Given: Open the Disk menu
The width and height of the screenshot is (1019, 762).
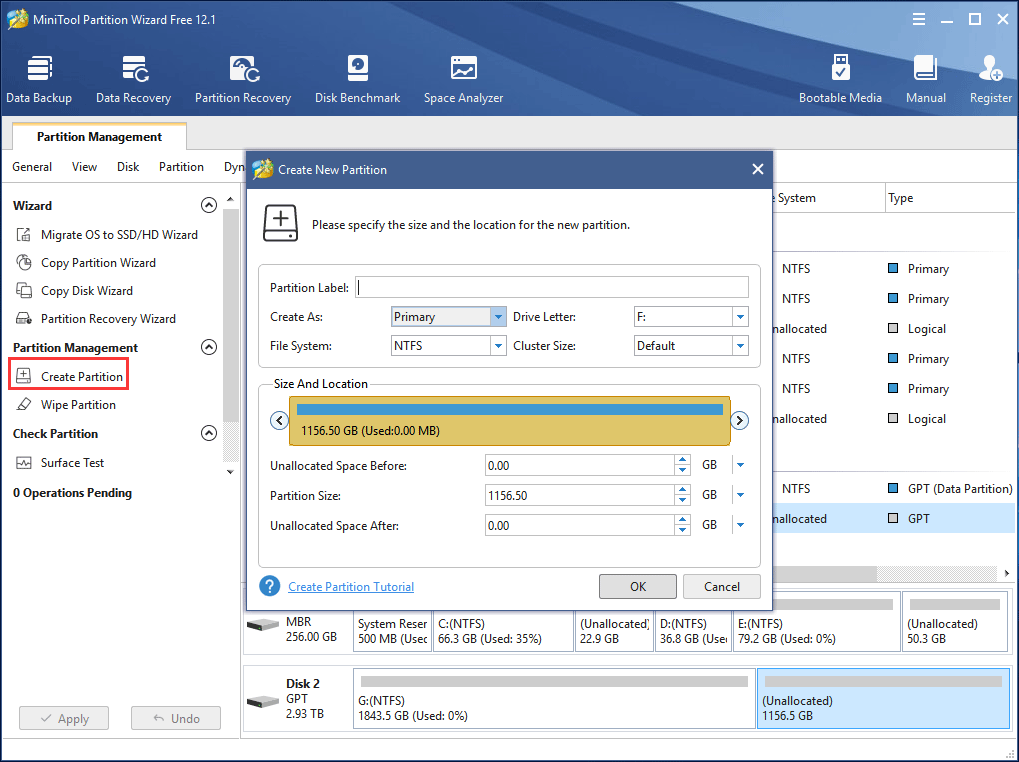Looking at the screenshot, I should click(127, 166).
